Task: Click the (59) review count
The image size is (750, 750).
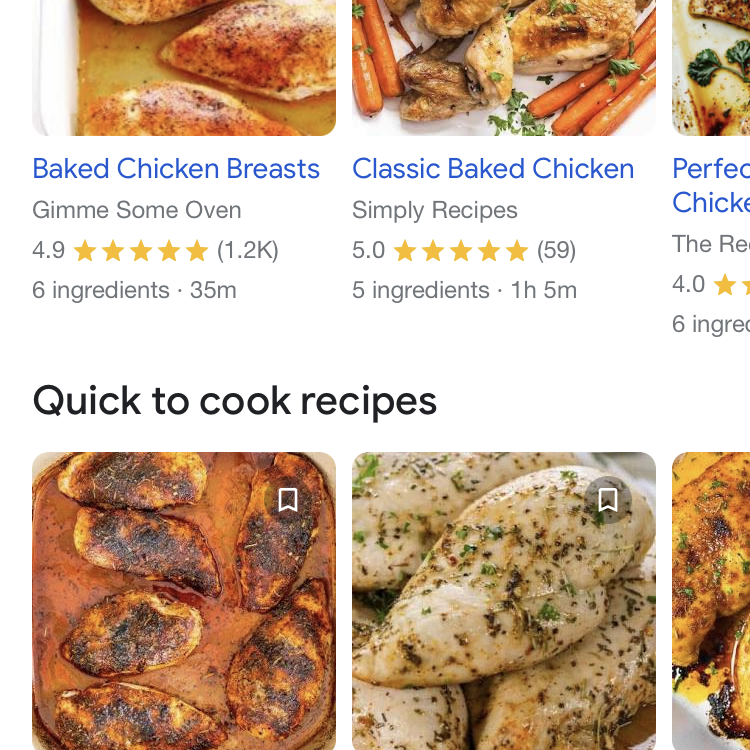Action: [x=556, y=250]
